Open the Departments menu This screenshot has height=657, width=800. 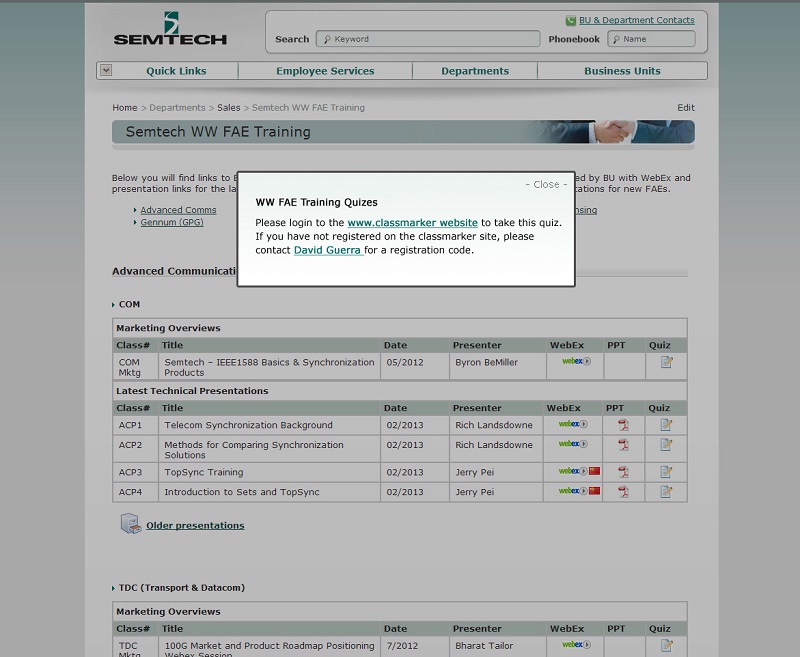point(474,71)
